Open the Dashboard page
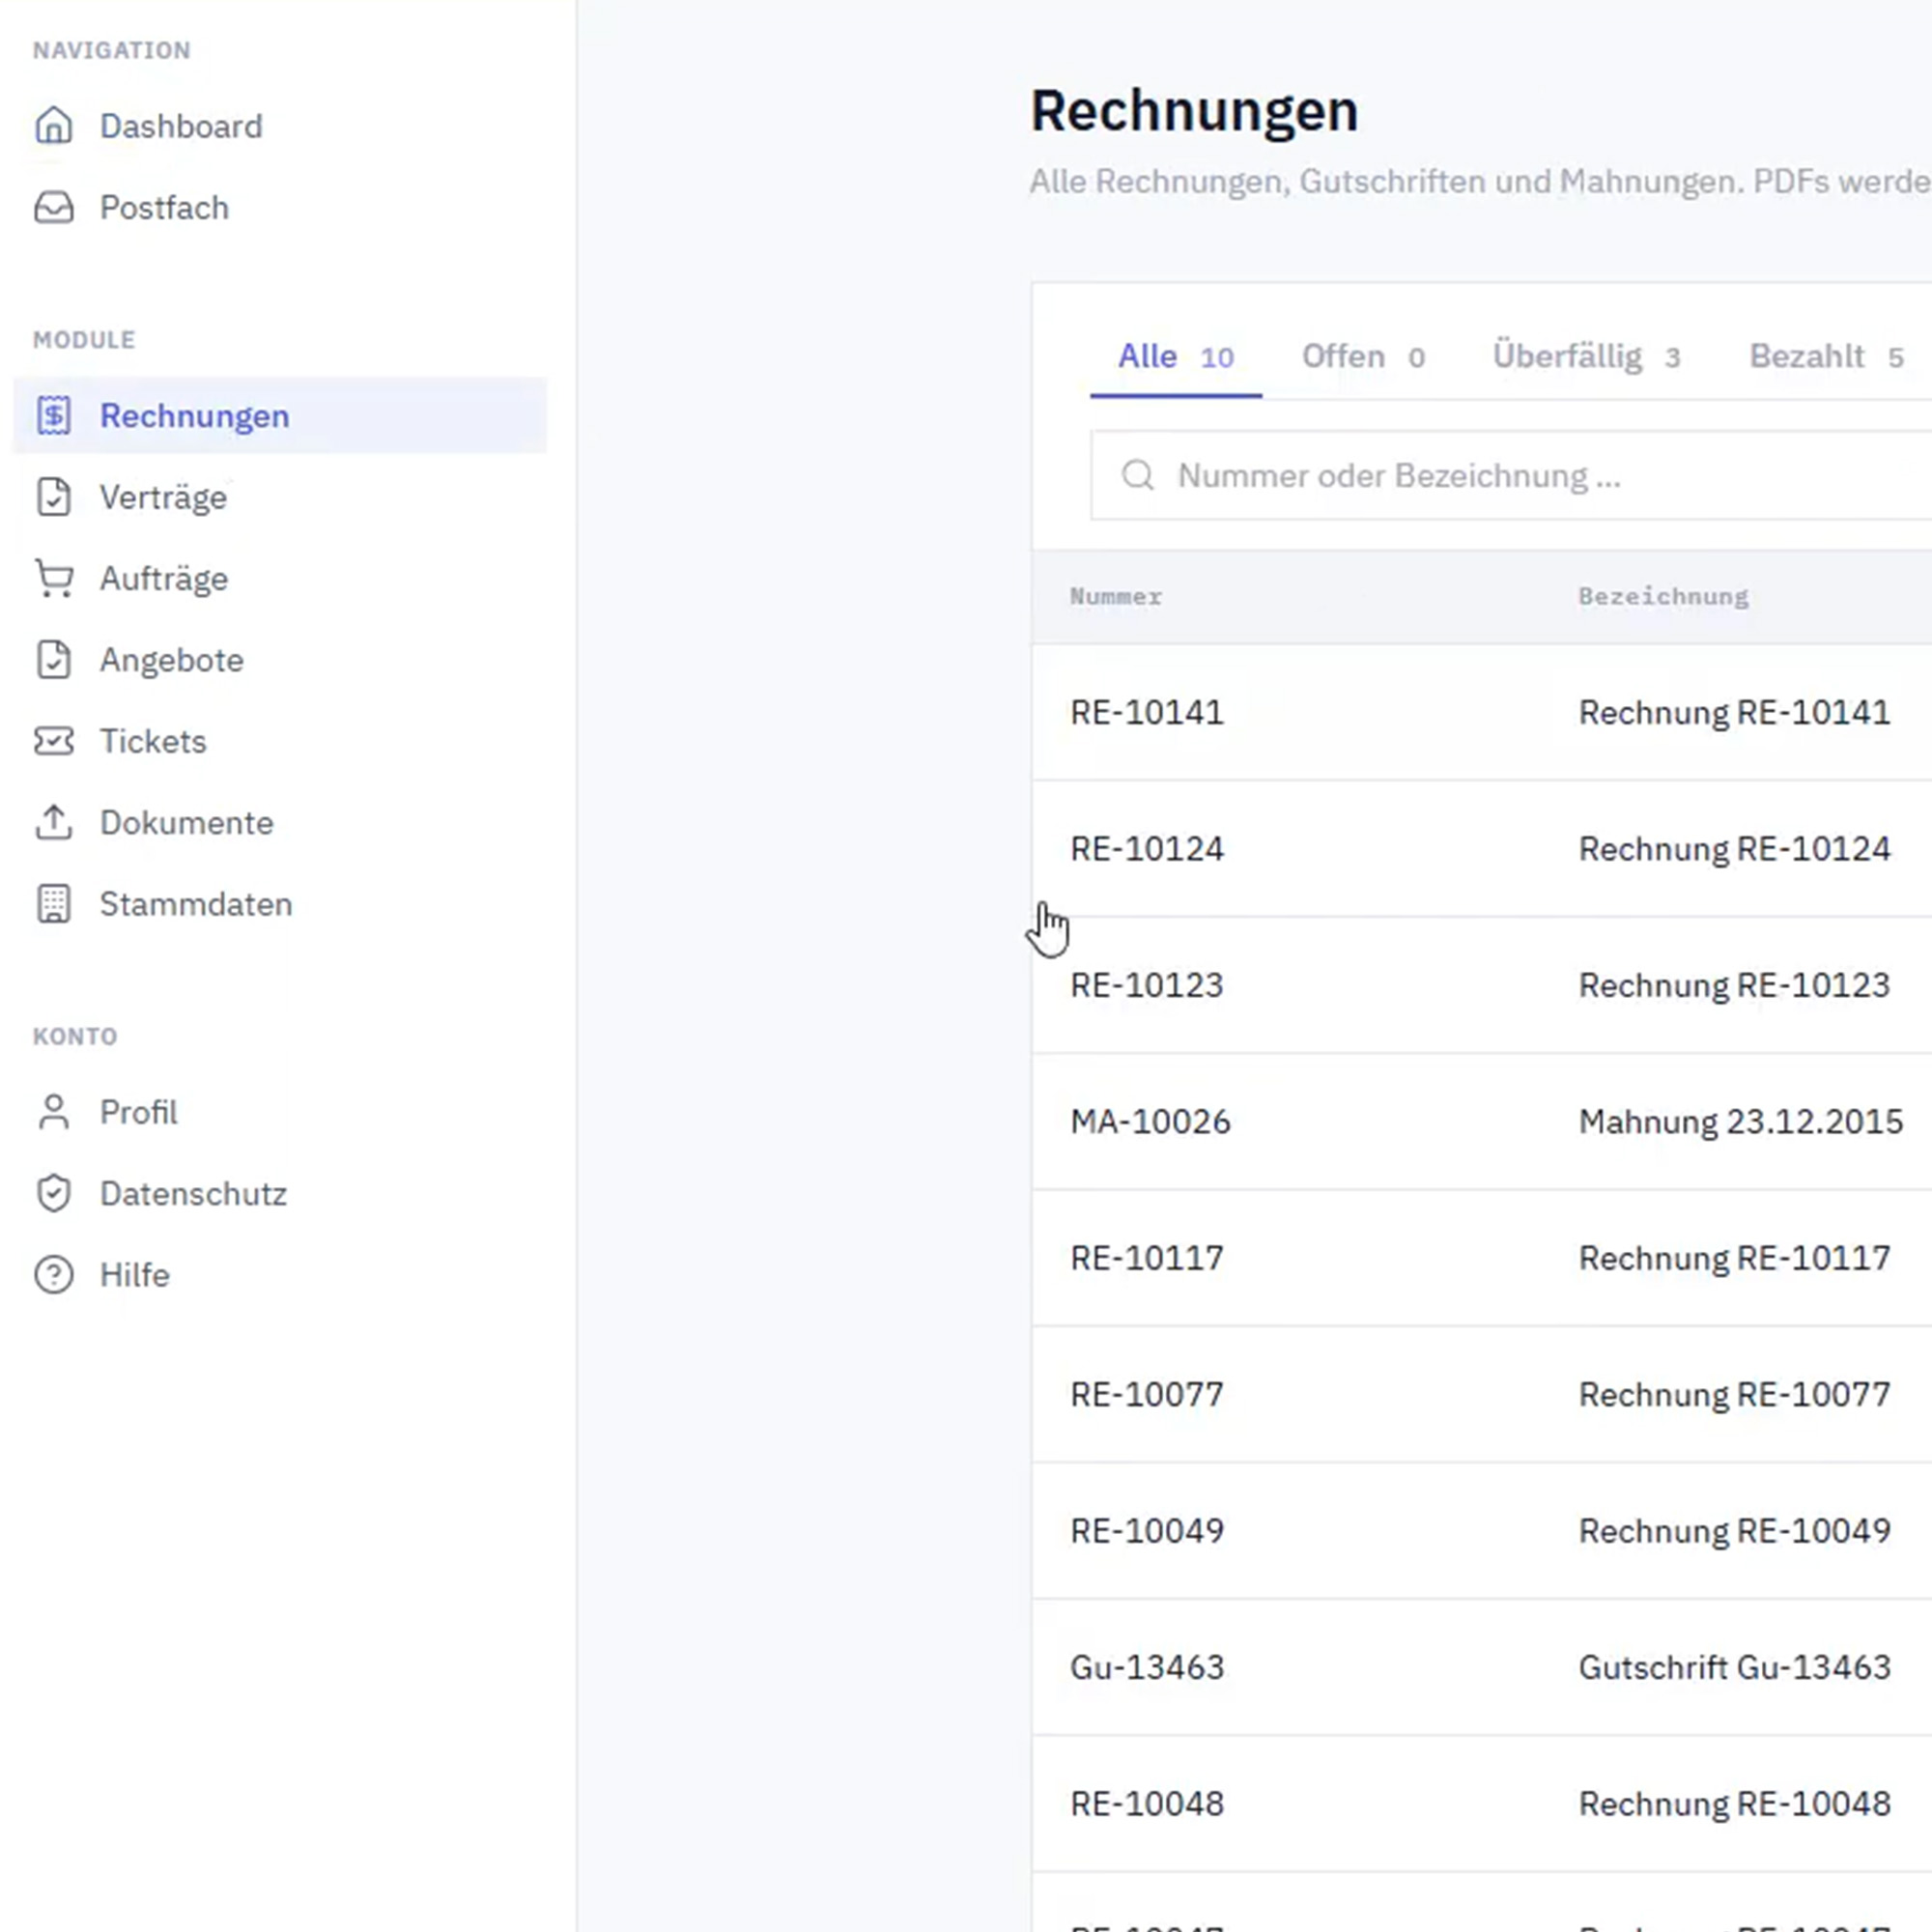 181,126
